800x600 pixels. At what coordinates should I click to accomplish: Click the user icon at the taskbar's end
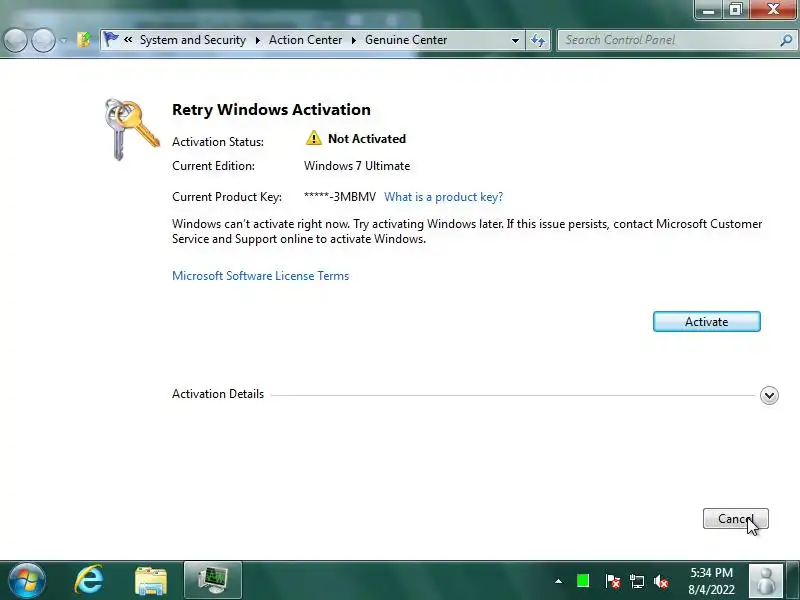point(765,581)
